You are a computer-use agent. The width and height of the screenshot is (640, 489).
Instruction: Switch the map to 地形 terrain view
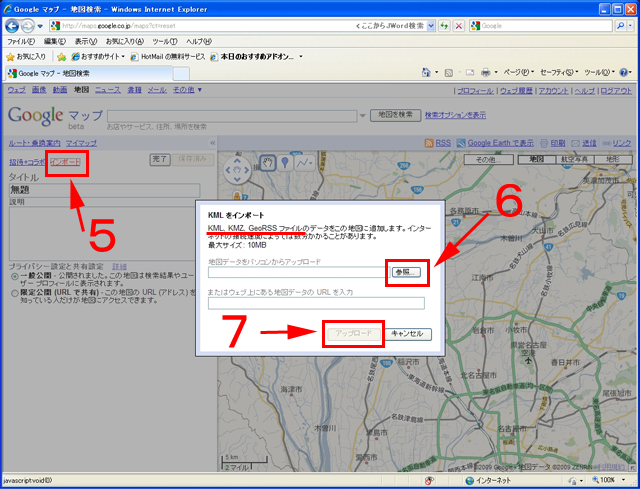[613, 160]
